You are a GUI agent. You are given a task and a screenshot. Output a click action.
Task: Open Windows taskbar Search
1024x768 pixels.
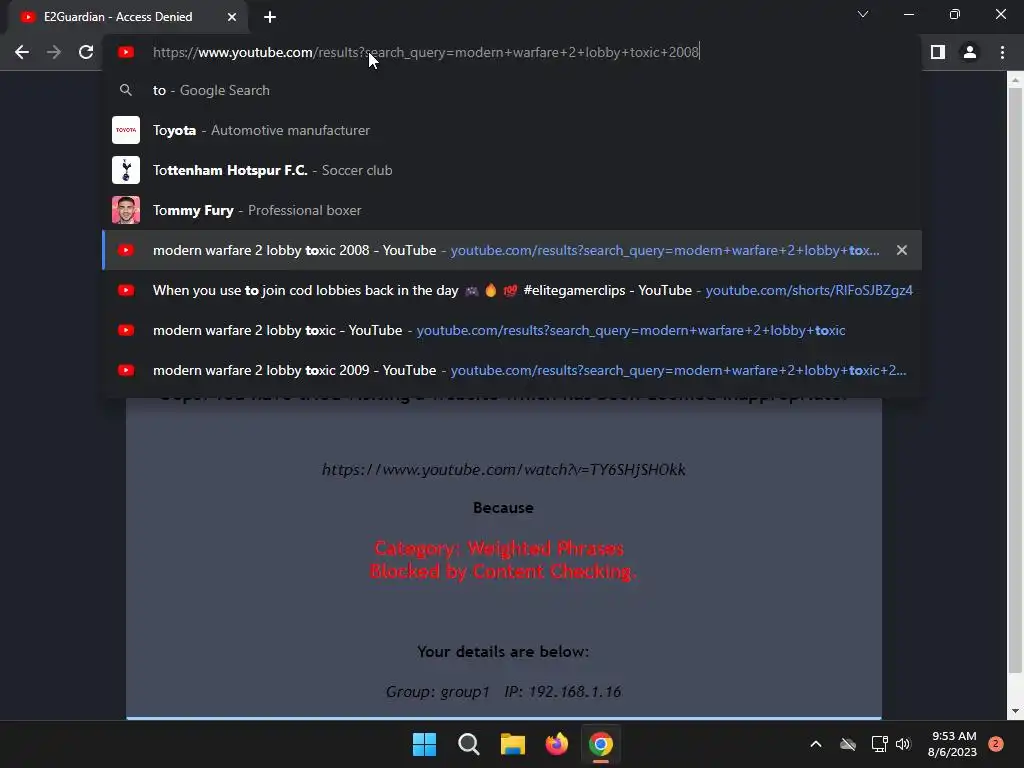pos(469,744)
